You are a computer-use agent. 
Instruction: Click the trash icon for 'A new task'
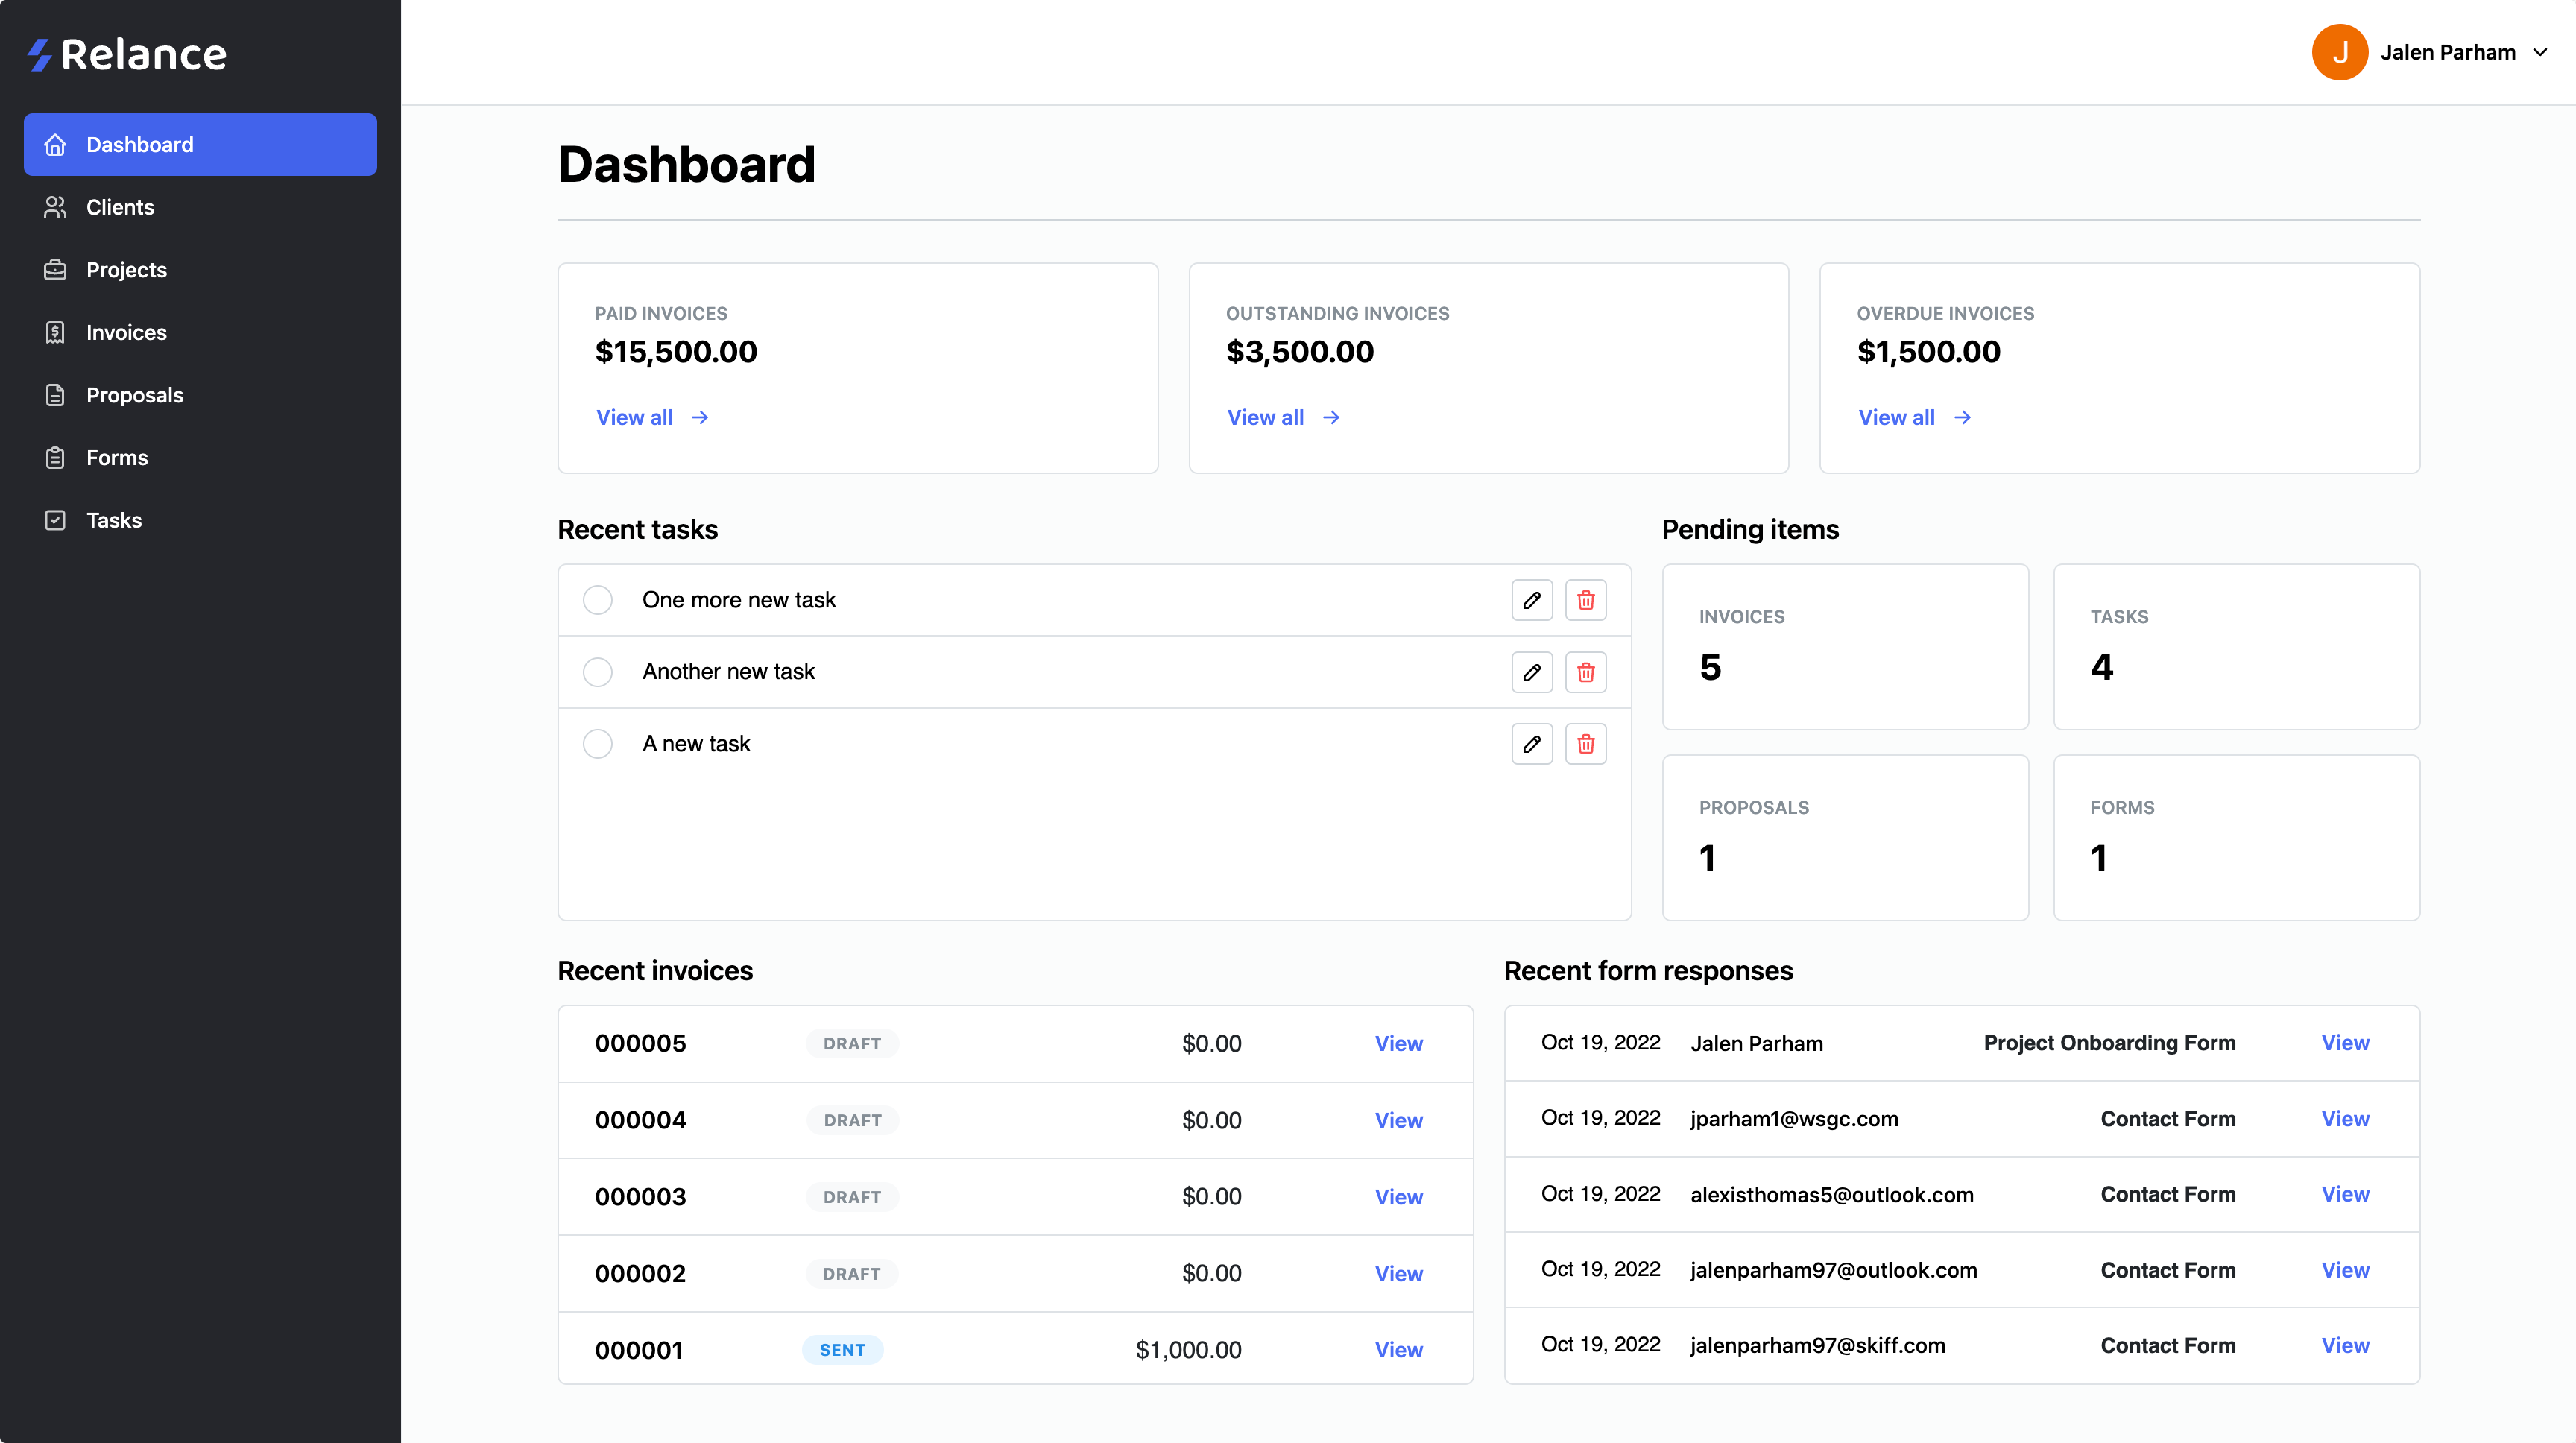[x=1585, y=744]
